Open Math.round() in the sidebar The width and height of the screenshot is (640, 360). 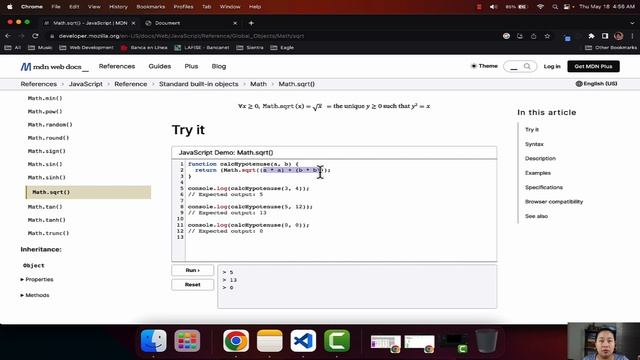point(48,138)
